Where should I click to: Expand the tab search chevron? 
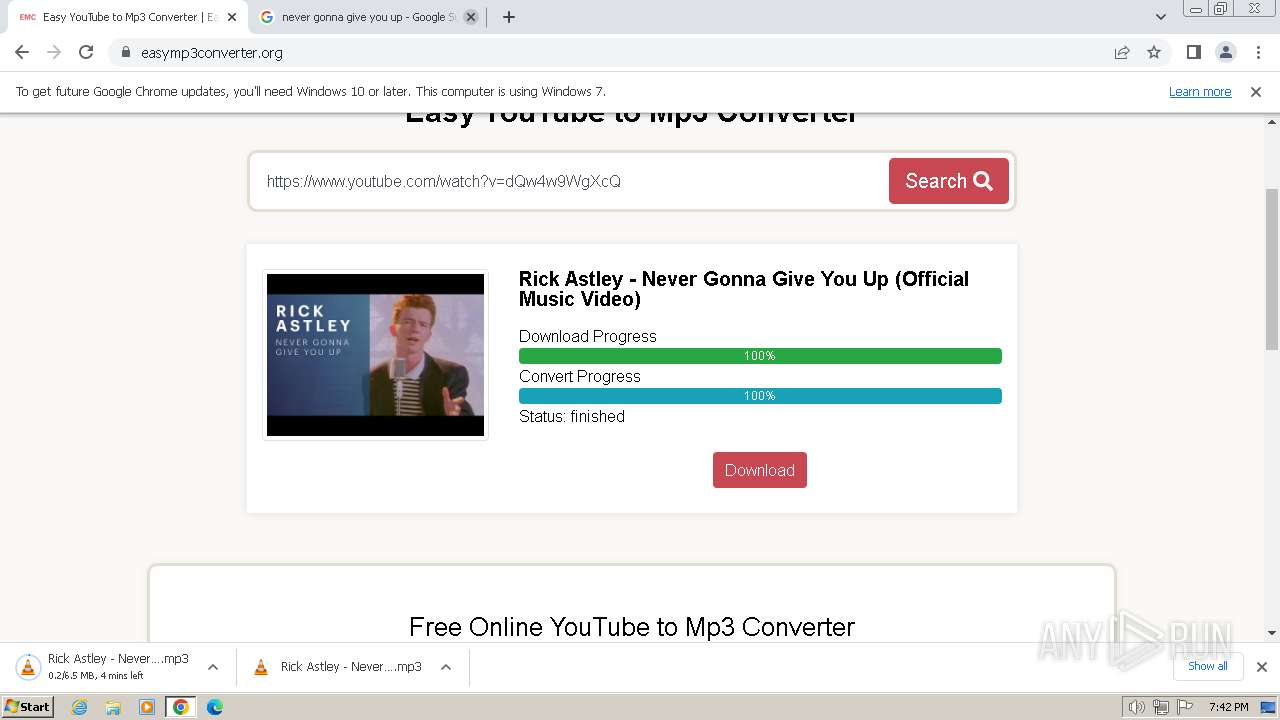[x=1160, y=17]
